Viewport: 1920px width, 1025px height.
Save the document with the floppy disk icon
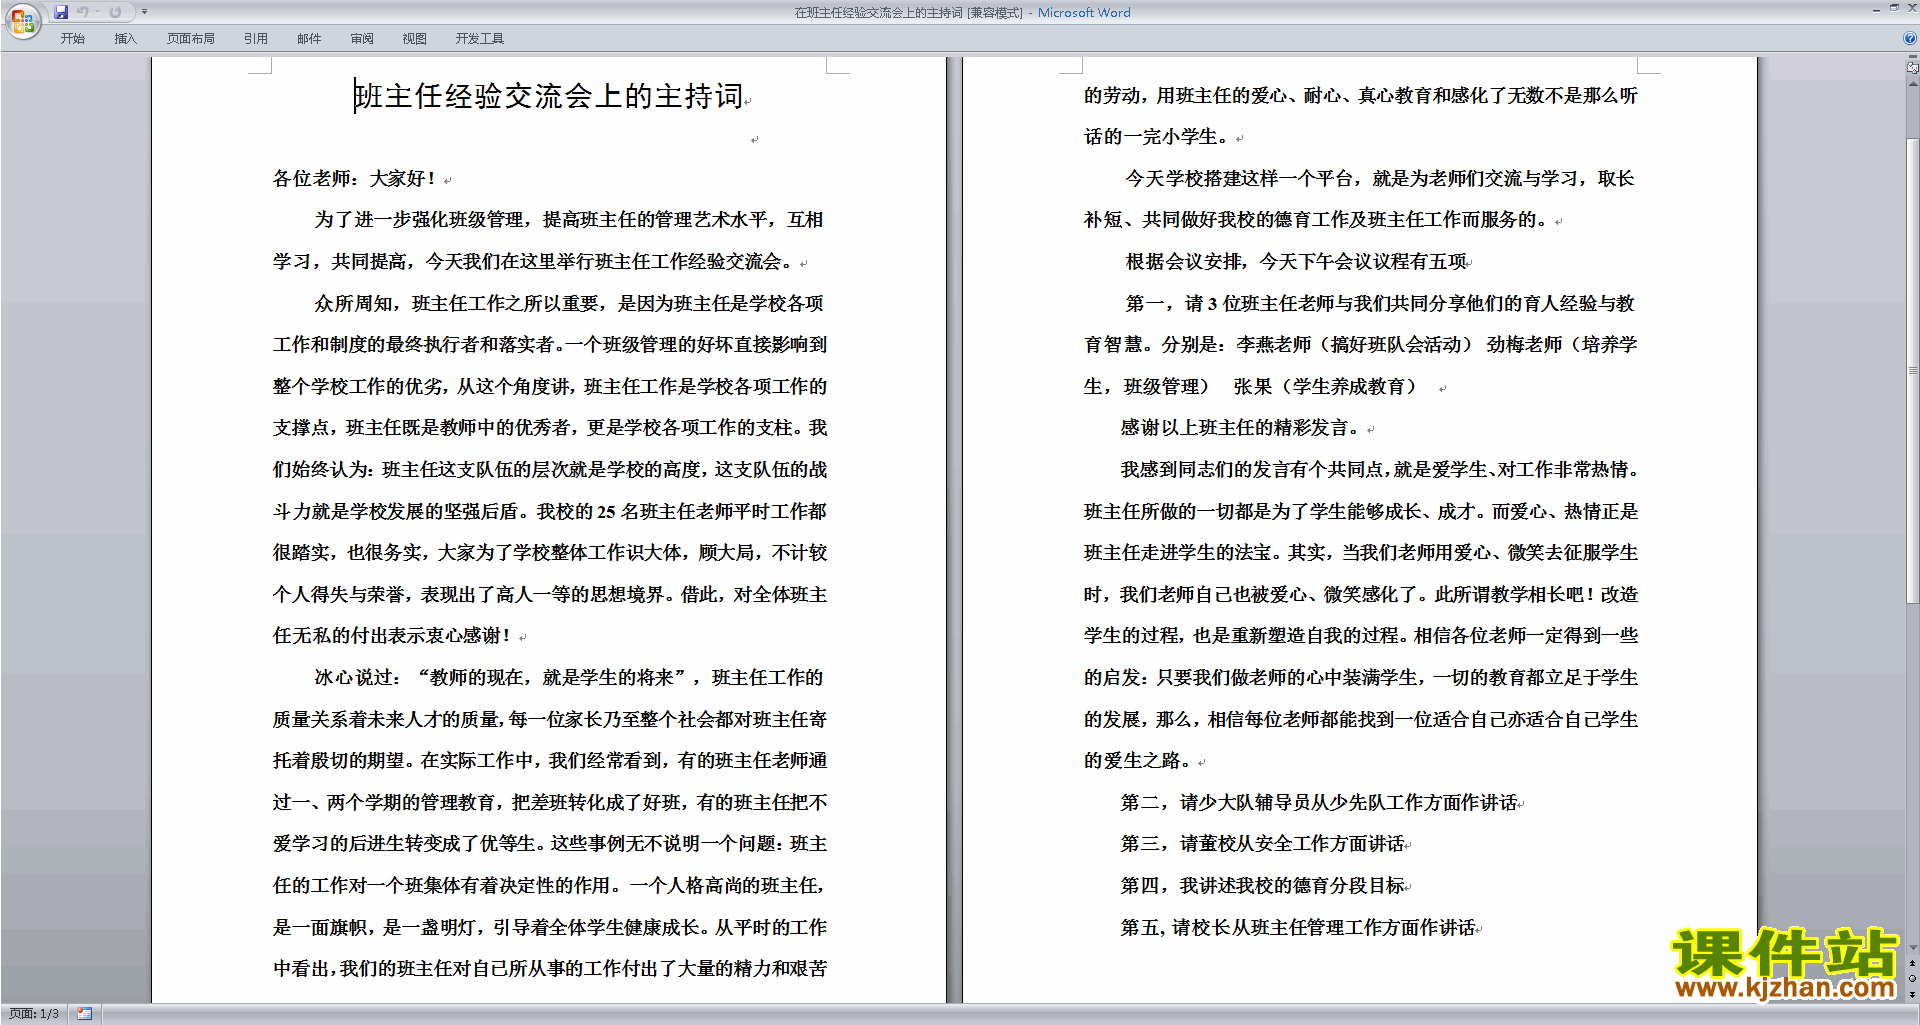pyautogui.click(x=61, y=12)
